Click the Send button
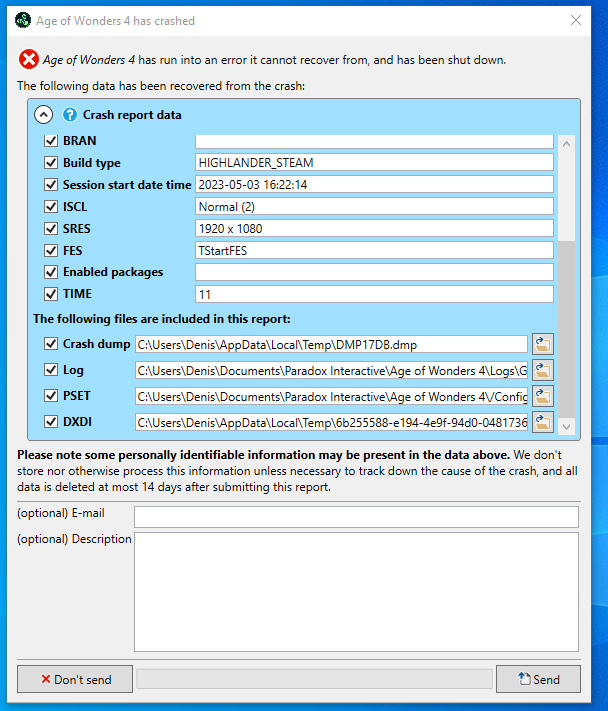Screen dimensions: 608x711 pyautogui.click(x=538, y=679)
